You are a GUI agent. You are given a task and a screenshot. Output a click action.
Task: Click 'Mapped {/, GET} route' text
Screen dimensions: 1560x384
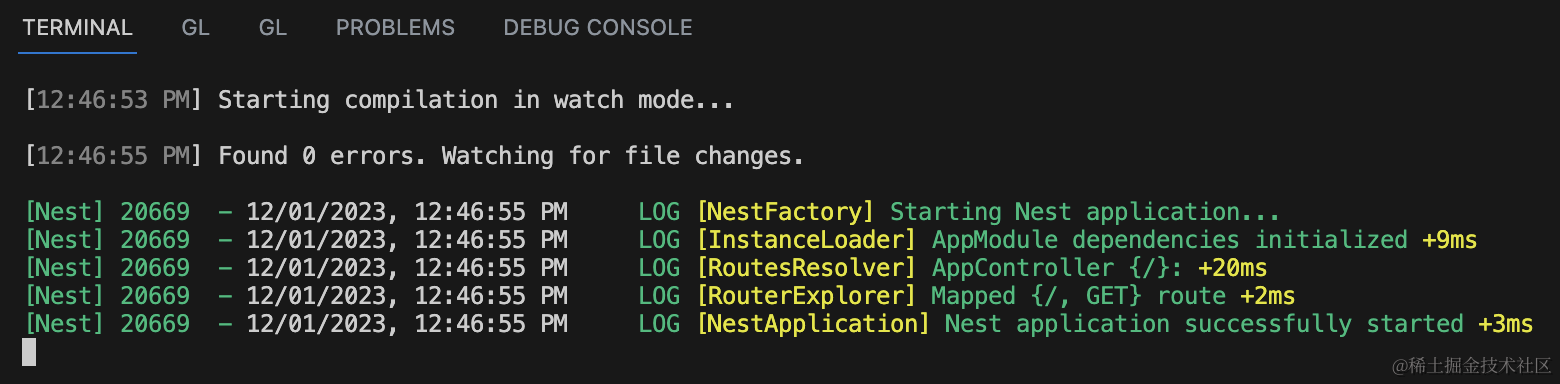click(1078, 296)
